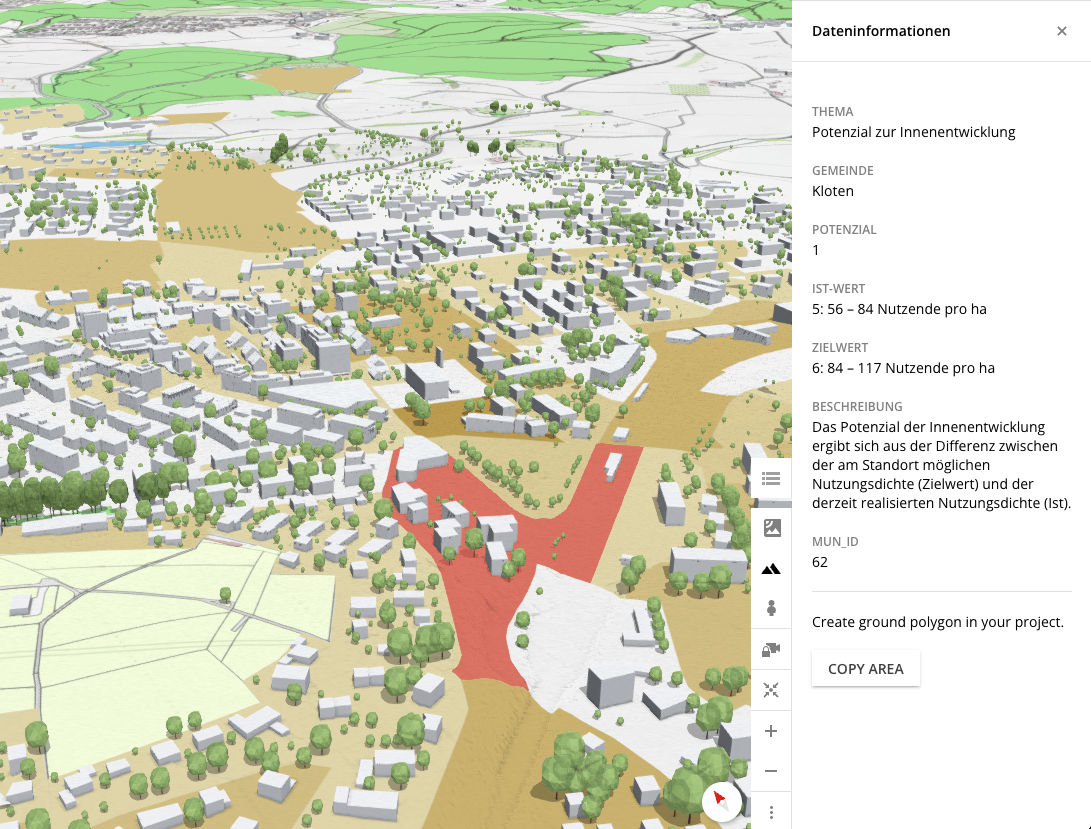Click the Dateninformationen panel title
Image resolution: width=1091 pixels, height=829 pixels.
point(880,31)
